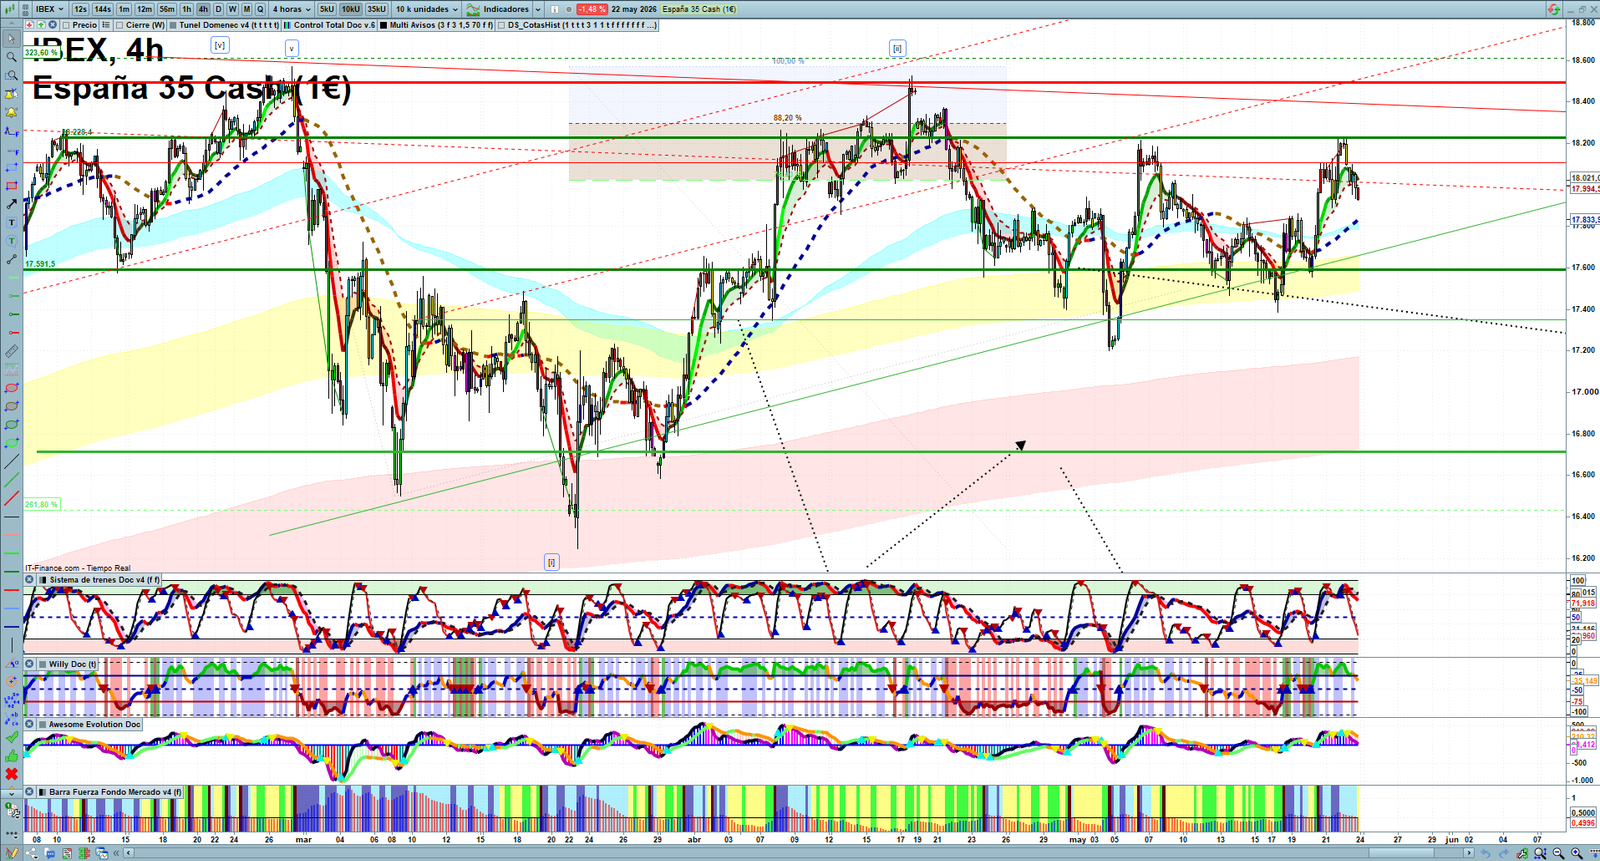Toggle the DS_CotasHist checkbox
Viewport: 1600px width, 861px height.
click(501, 25)
